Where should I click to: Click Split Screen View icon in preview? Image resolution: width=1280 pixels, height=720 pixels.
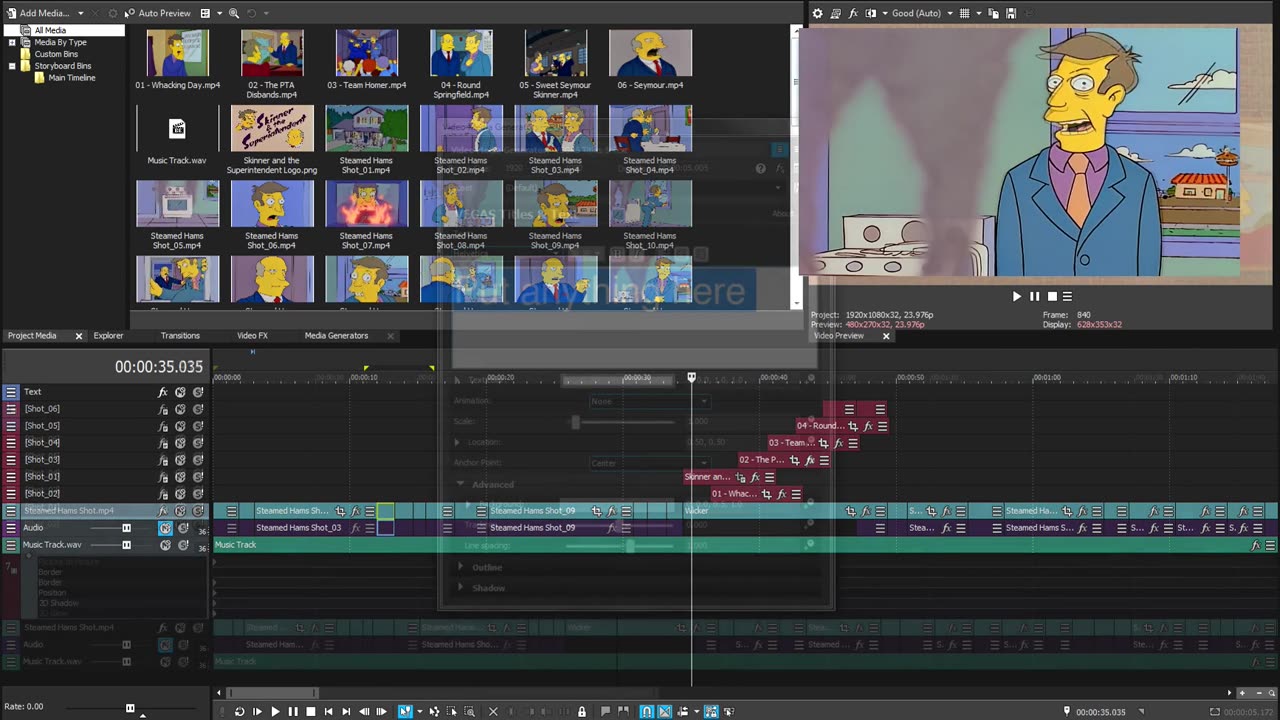tap(871, 13)
